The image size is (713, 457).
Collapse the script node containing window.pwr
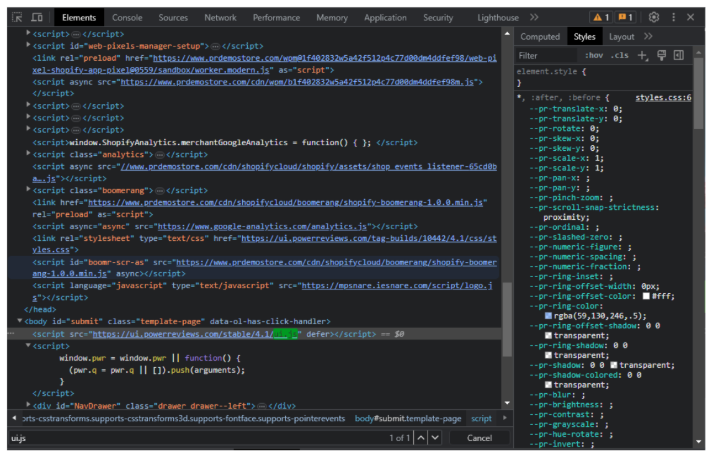click(28, 345)
